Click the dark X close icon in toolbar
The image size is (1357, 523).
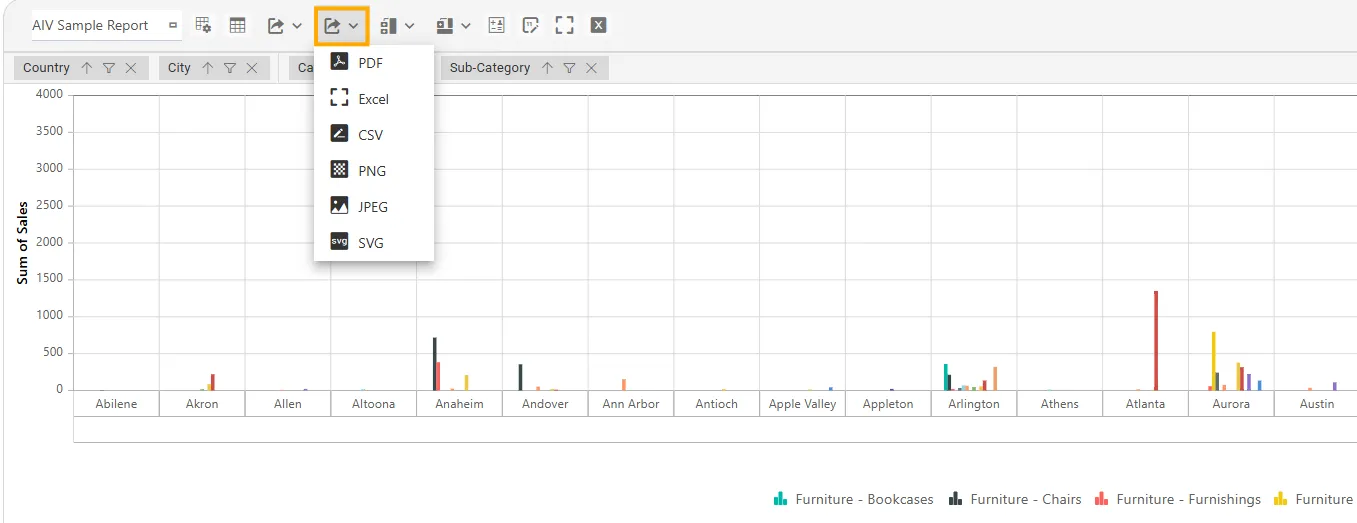point(598,25)
